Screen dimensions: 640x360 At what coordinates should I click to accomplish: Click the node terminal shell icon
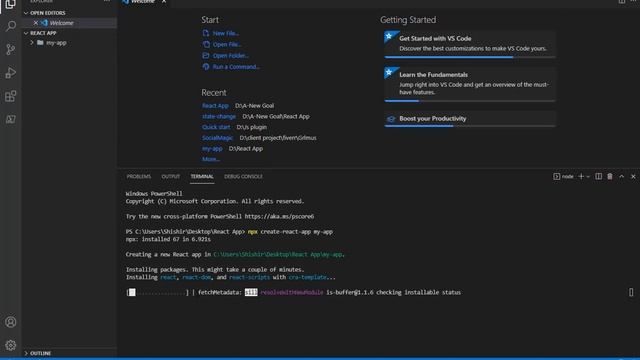click(557, 176)
